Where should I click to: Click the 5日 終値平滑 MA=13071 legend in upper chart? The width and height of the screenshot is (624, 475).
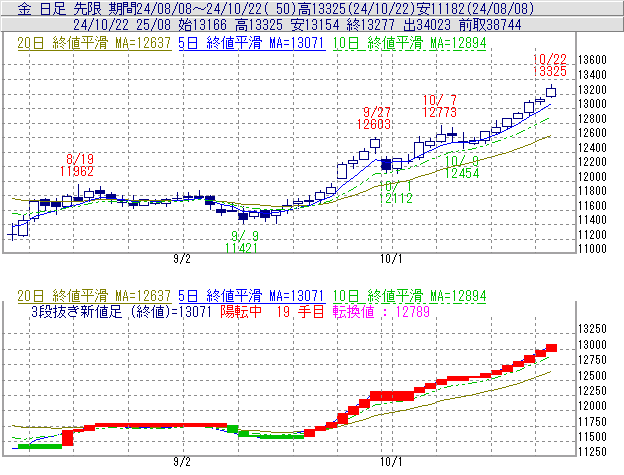252,43
